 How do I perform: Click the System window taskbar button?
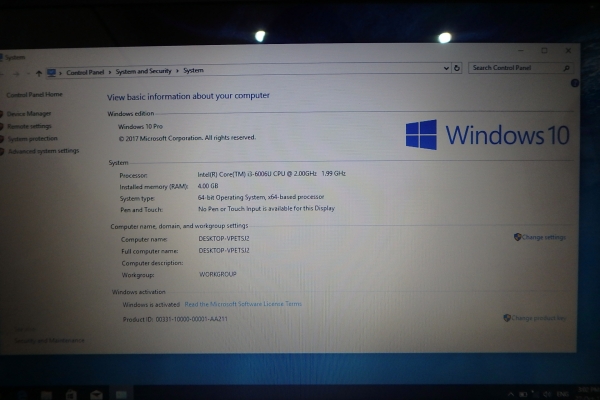[x=121, y=394]
